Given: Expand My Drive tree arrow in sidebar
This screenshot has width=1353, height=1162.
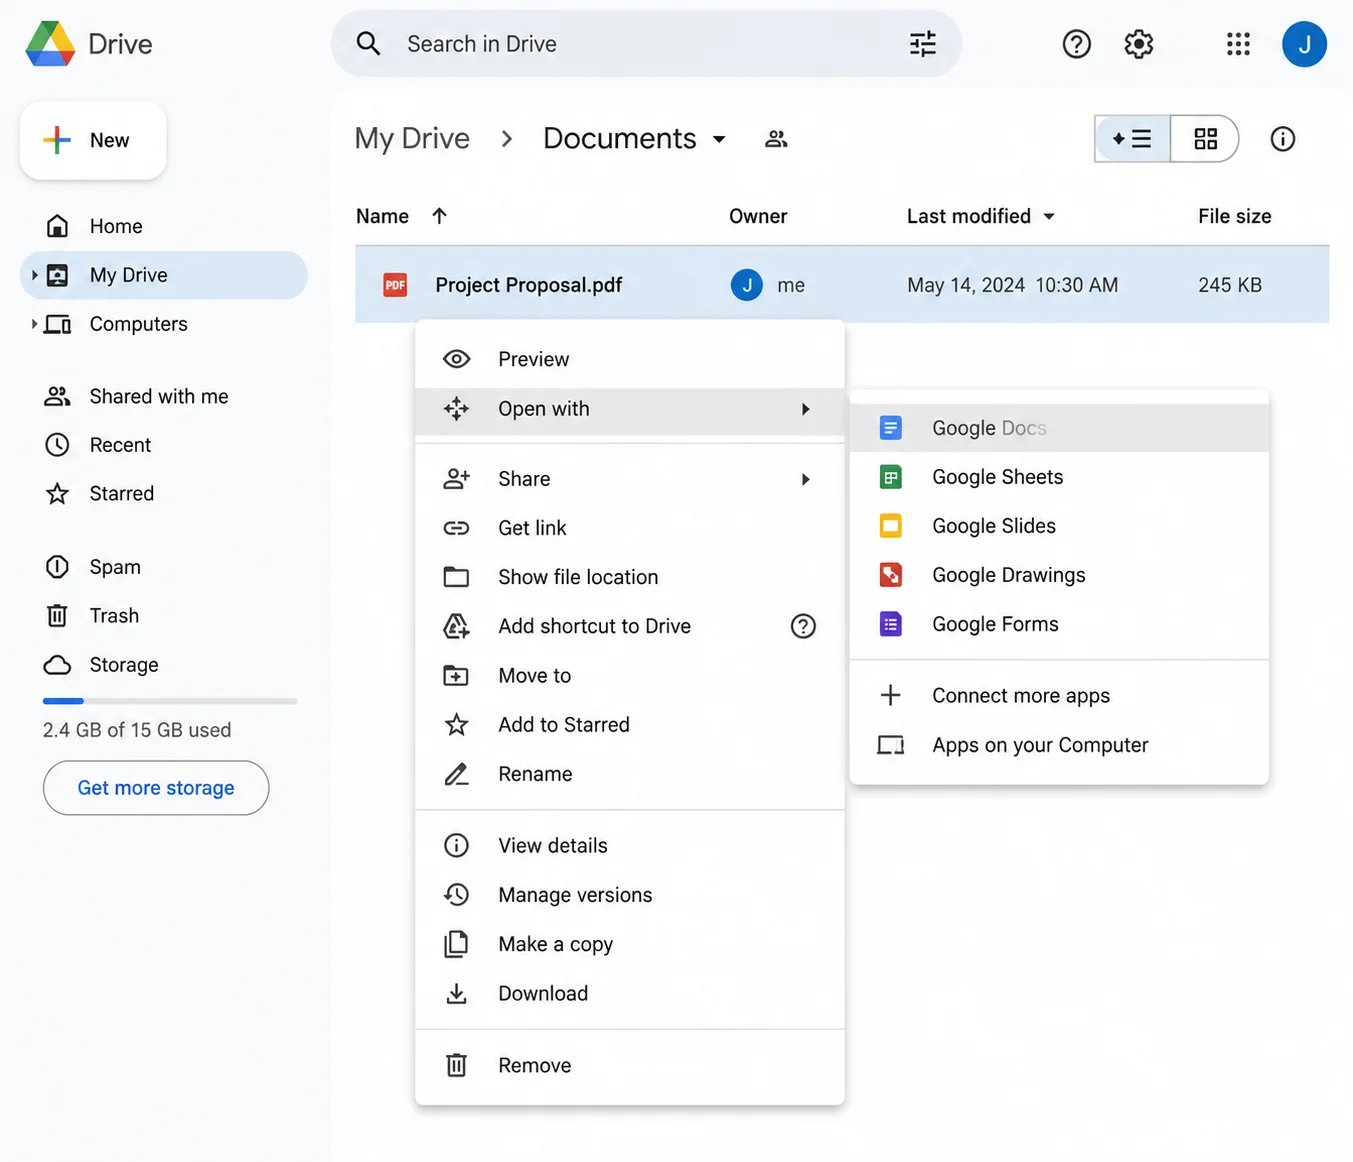Looking at the screenshot, I should 34,275.
